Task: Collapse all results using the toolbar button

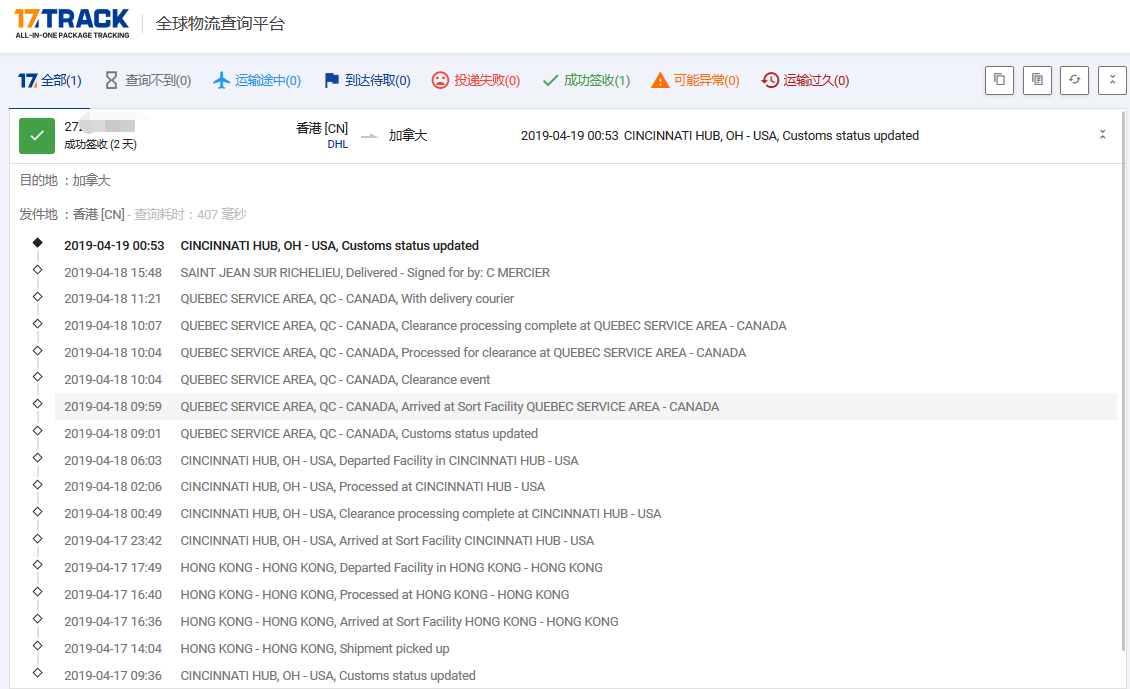Action: (x=1112, y=81)
